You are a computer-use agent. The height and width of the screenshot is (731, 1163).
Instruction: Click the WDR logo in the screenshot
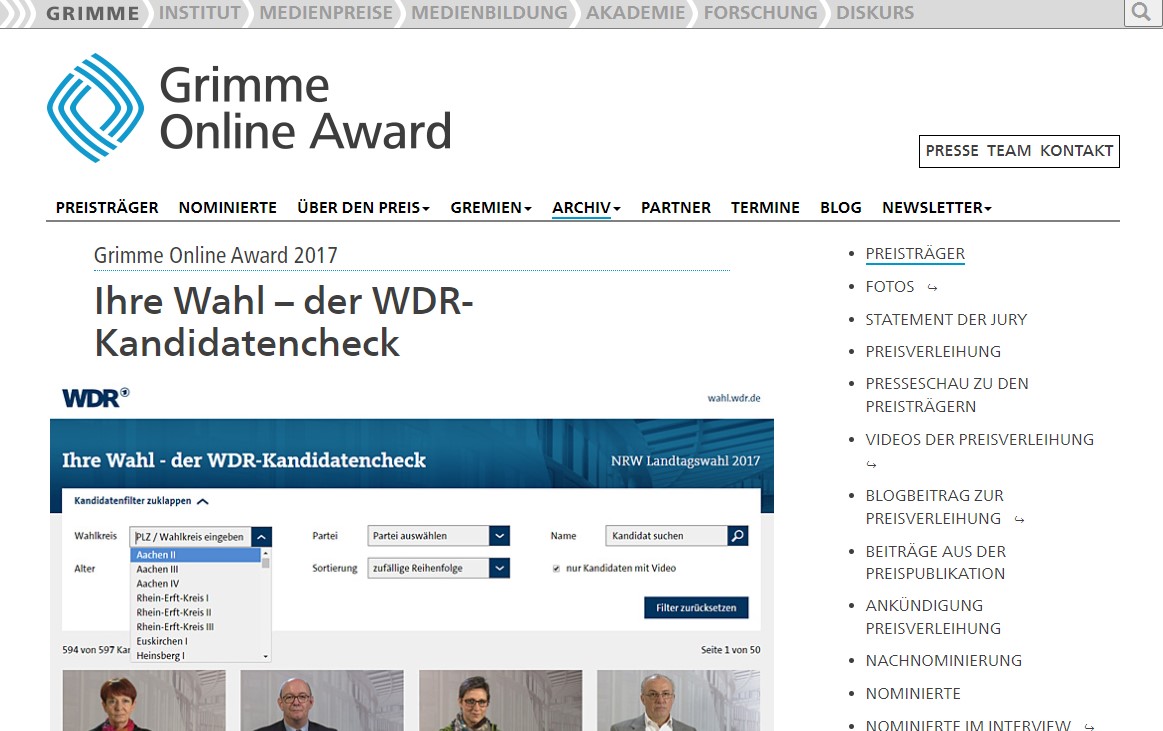click(96, 397)
